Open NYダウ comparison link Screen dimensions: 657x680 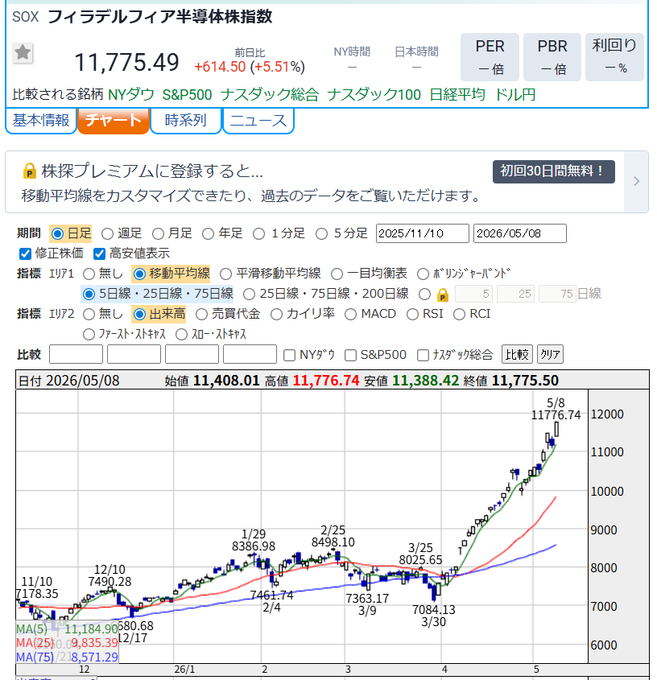coord(131,95)
